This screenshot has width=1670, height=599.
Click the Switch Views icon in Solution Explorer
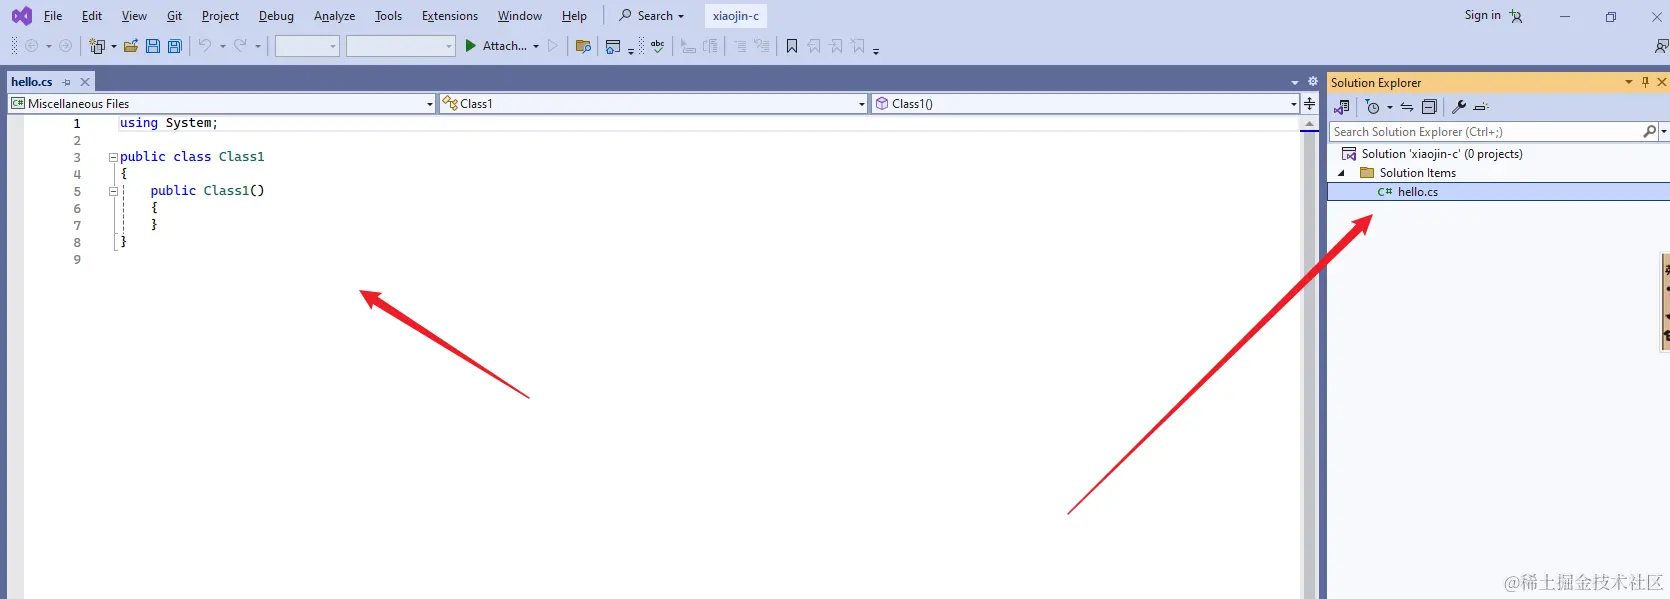pyautogui.click(x=1342, y=107)
